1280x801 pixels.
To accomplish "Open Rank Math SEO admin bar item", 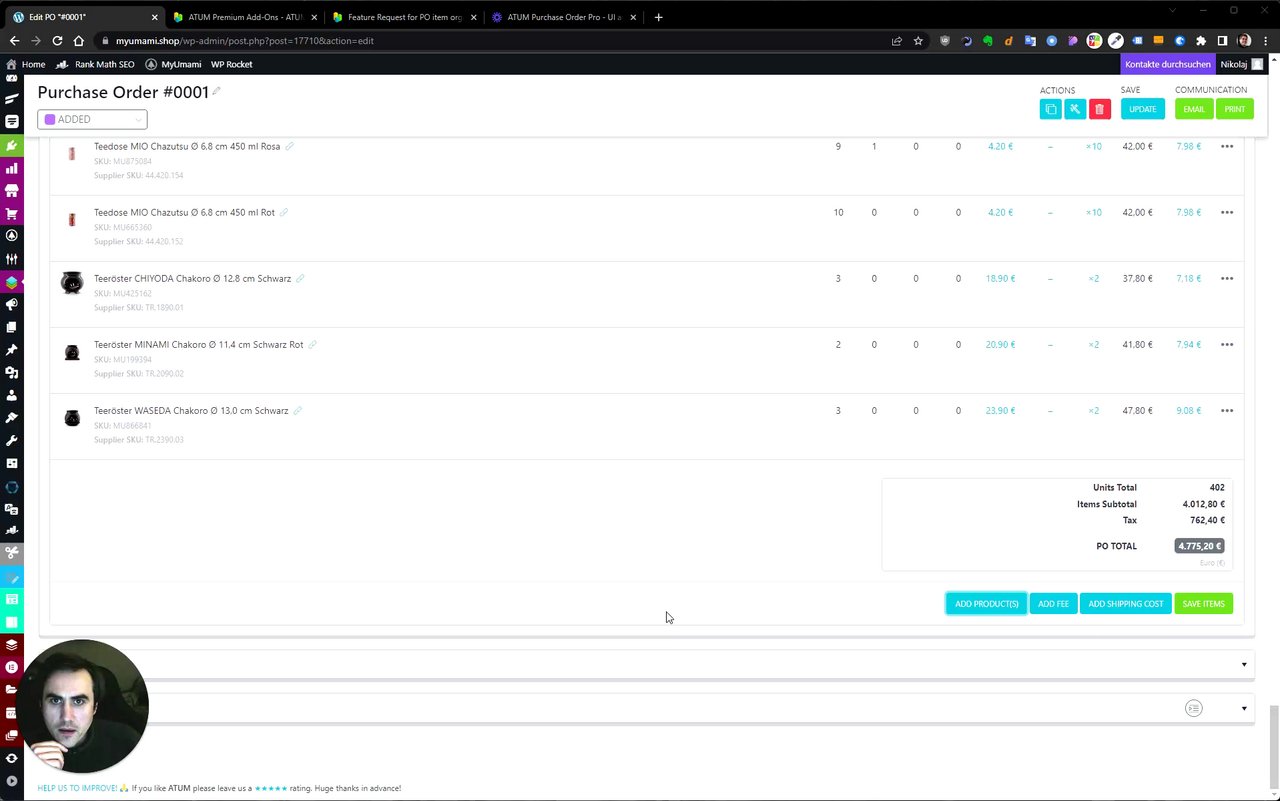I will [96, 64].
